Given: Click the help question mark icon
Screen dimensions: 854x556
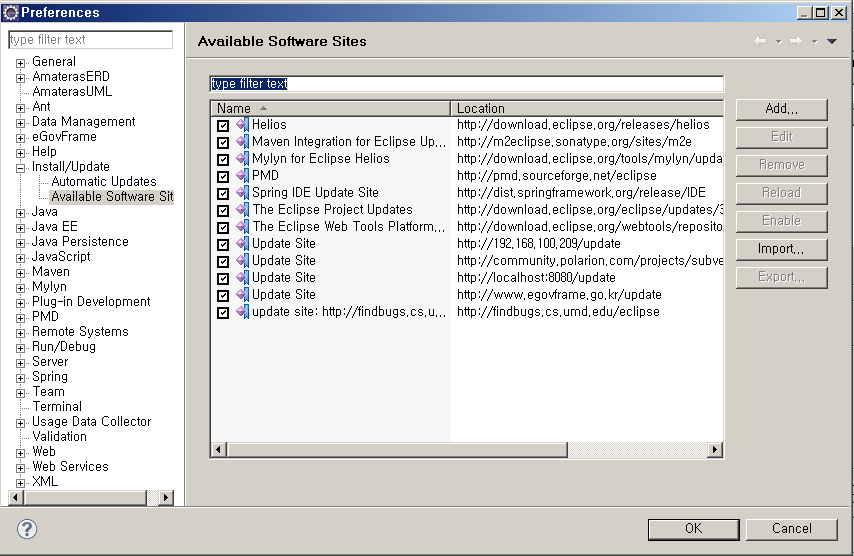Looking at the screenshot, I should pos(27,529).
